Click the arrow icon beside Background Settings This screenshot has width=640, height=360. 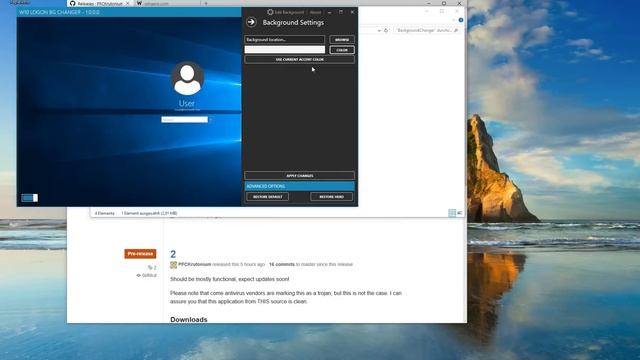click(251, 22)
